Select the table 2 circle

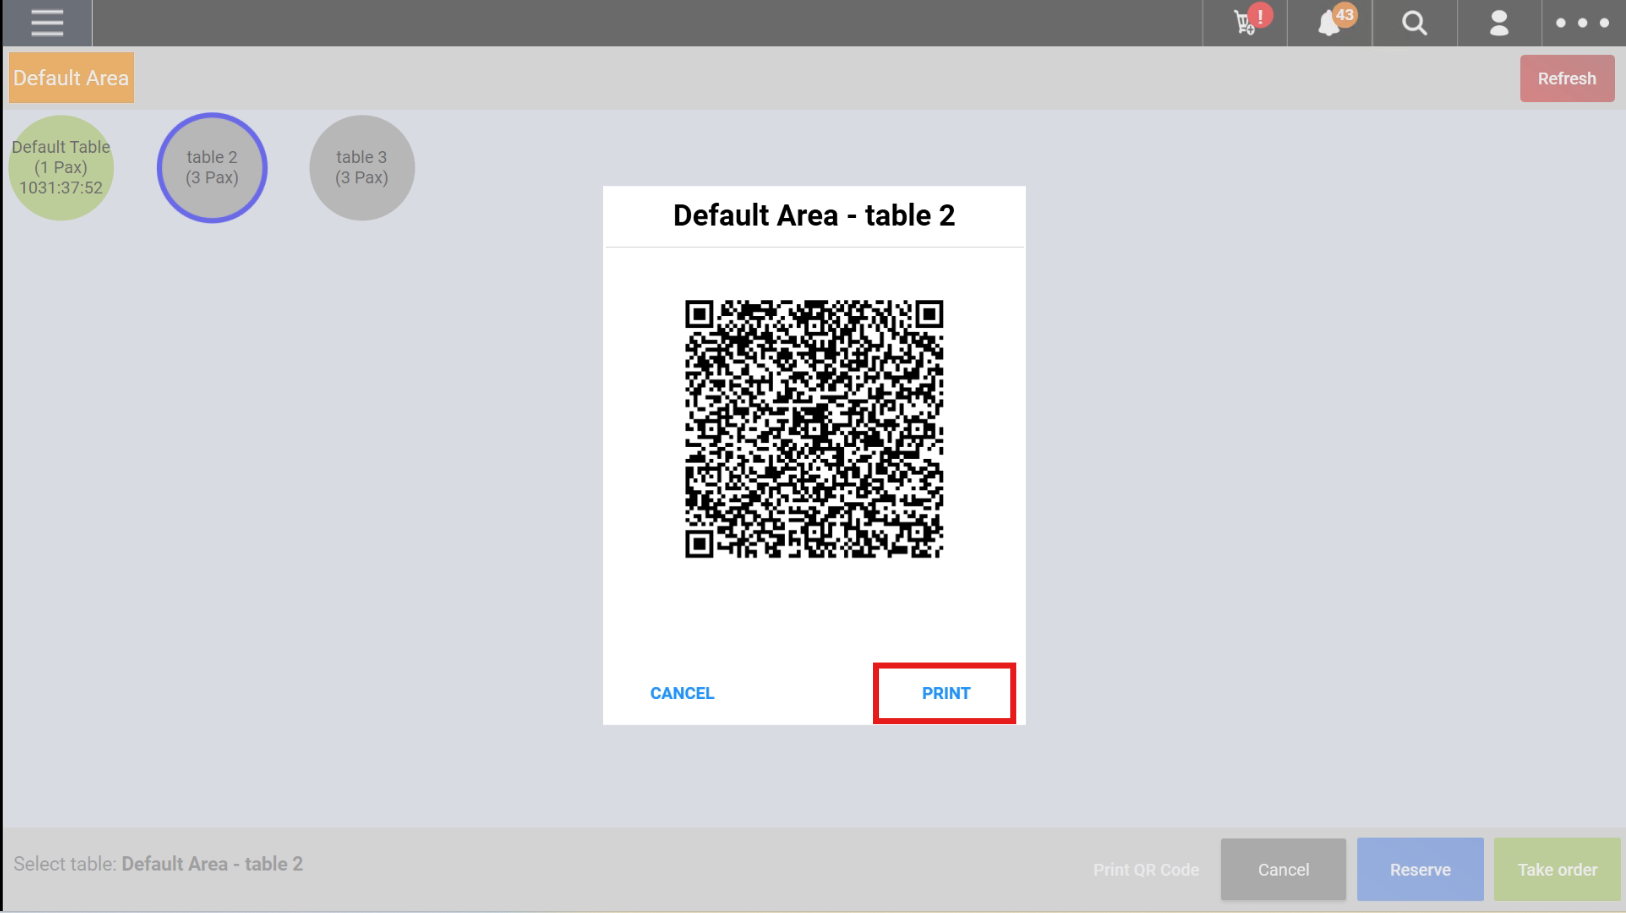coord(212,168)
